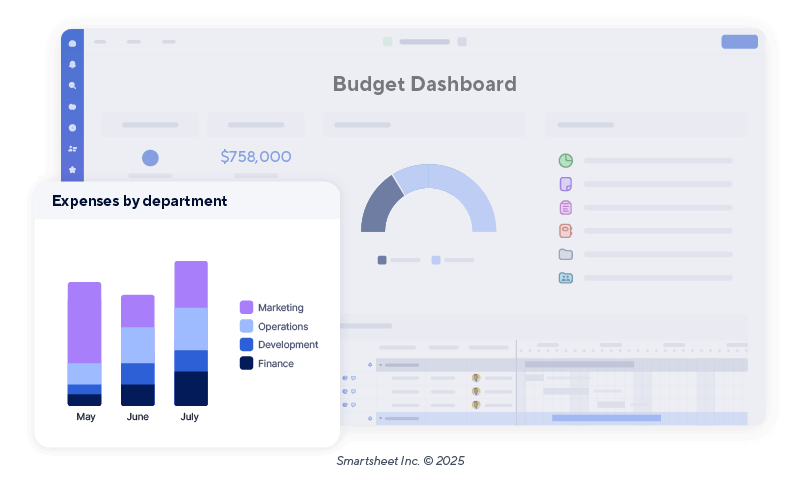Click the purple Marketing segment of the May bar

click(x=85, y=322)
